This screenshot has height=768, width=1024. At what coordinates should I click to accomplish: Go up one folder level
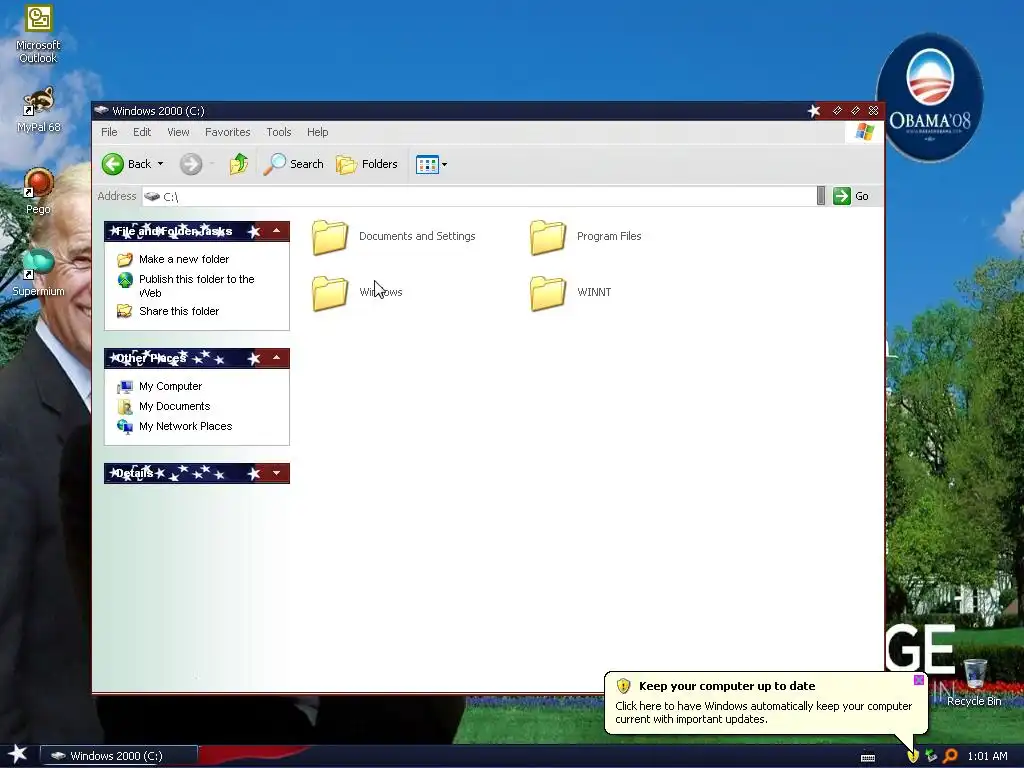click(x=239, y=164)
